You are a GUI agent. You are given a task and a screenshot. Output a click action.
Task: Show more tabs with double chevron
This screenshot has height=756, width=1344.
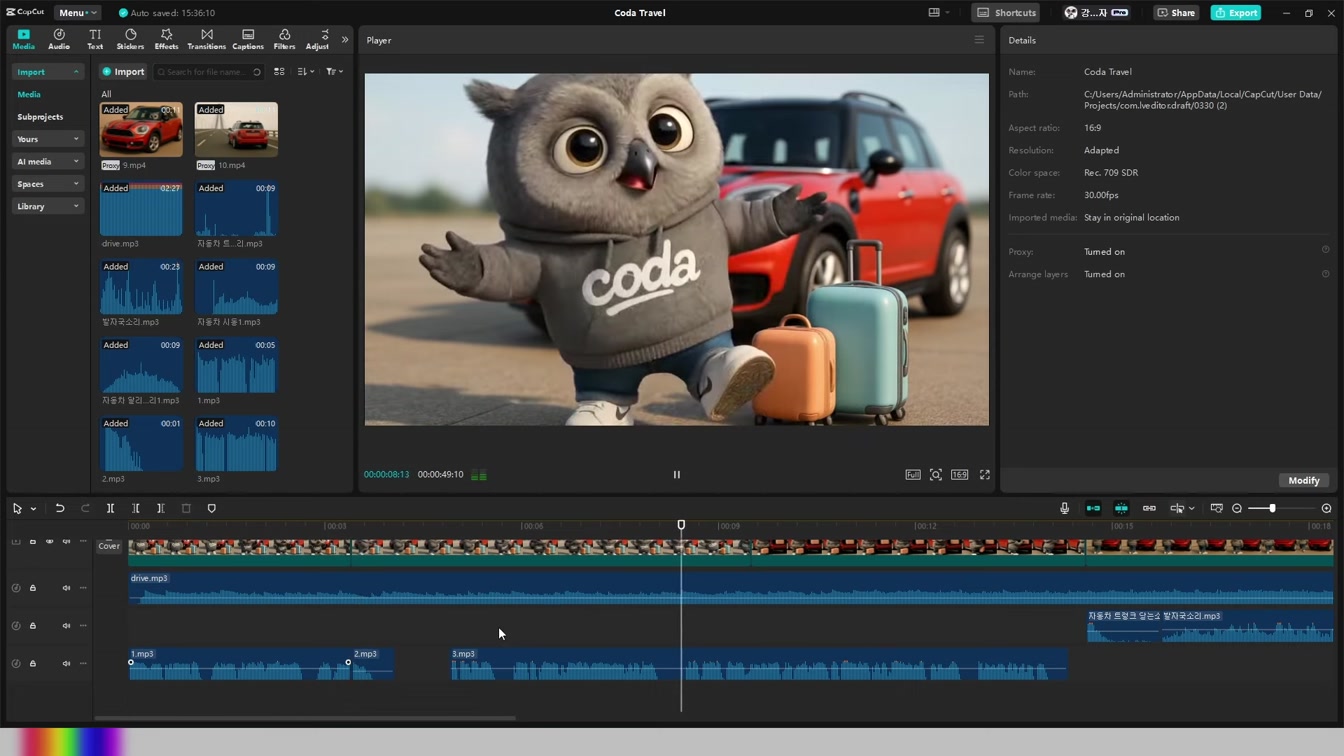[345, 40]
